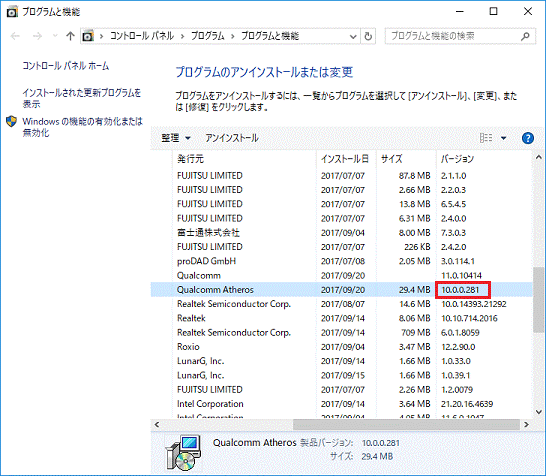Select コントロール パネル in breadcrumb
The height and width of the screenshot is (476, 546).
142,36
